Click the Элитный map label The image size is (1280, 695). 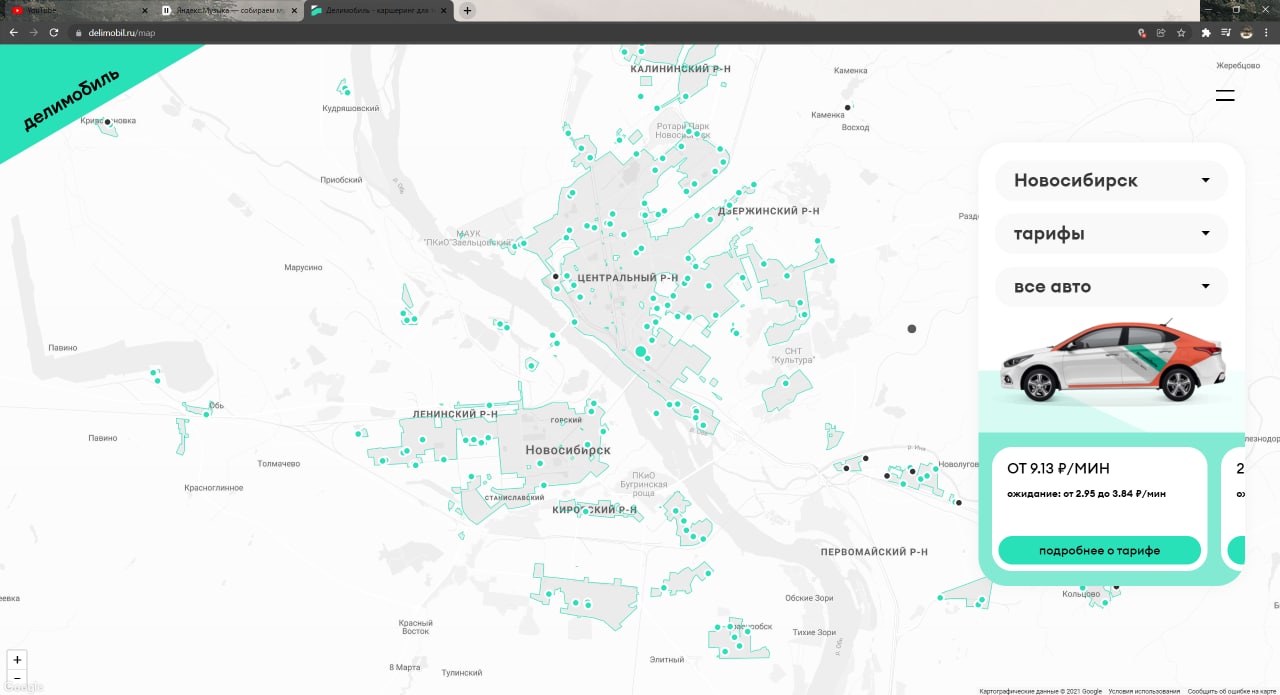pyautogui.click(x=667, y=660)
